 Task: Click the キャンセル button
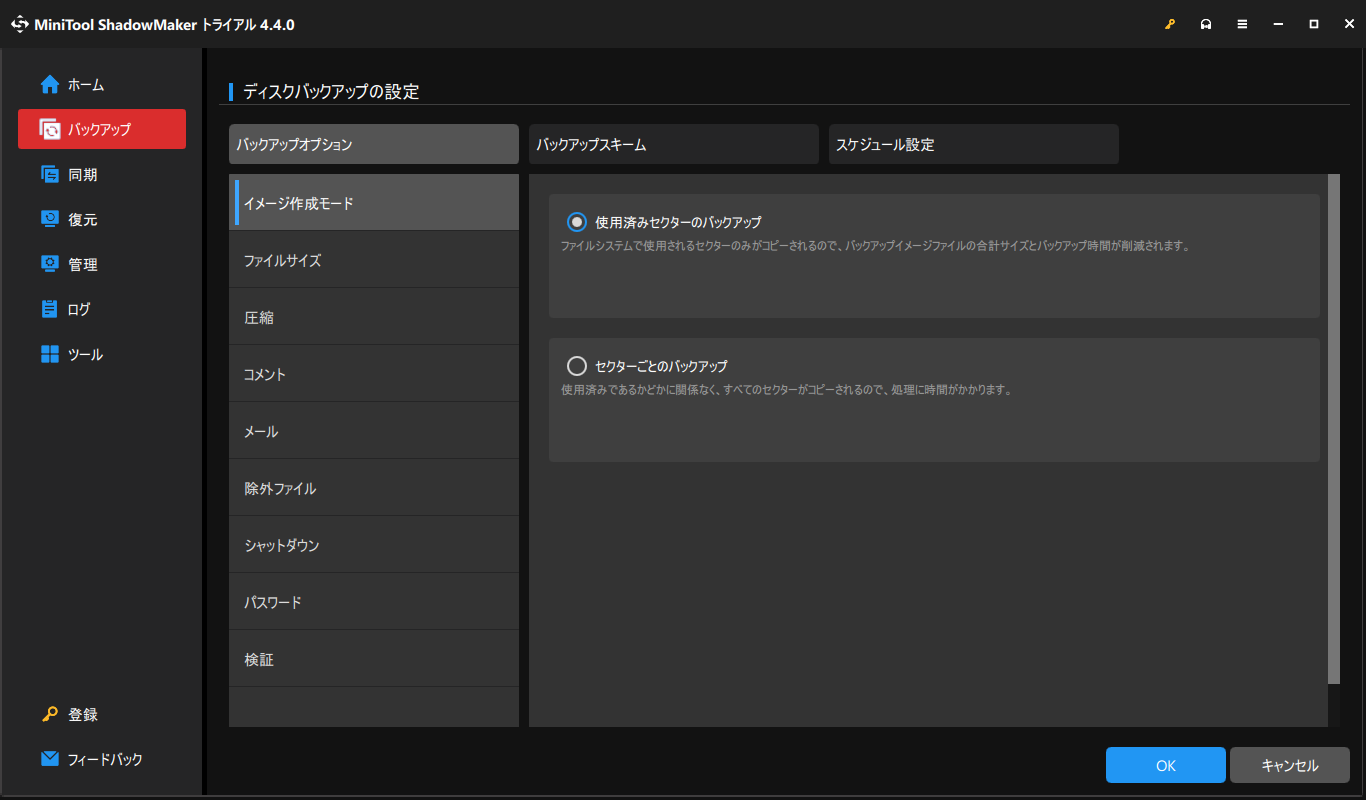coord(1290,766)
